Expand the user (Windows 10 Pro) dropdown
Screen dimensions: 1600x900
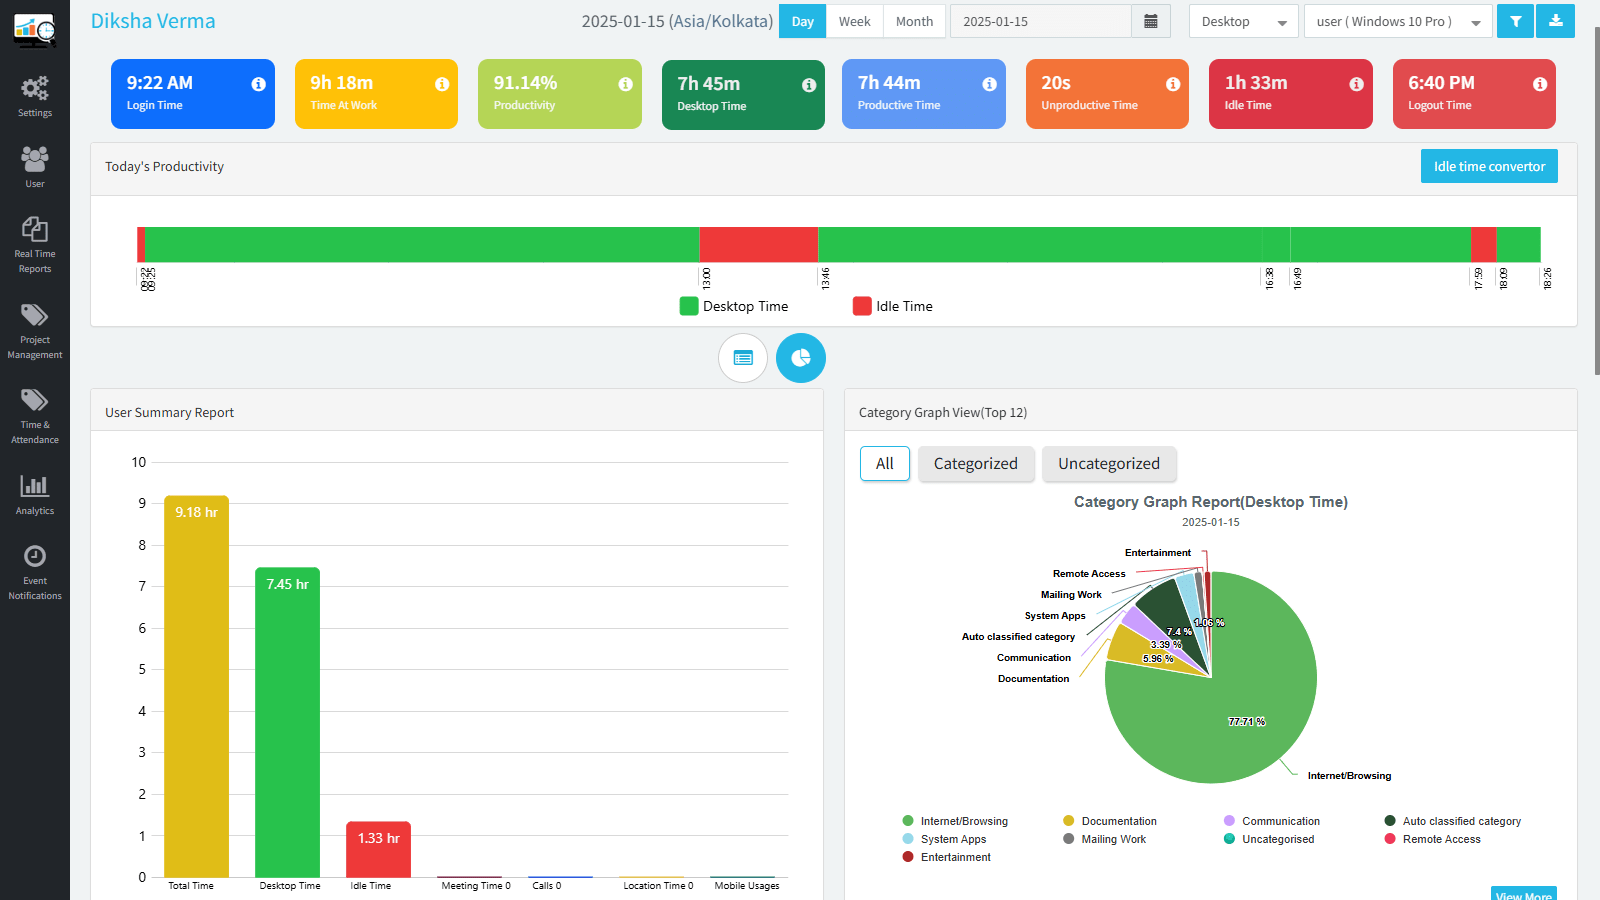coord(1397,20)
